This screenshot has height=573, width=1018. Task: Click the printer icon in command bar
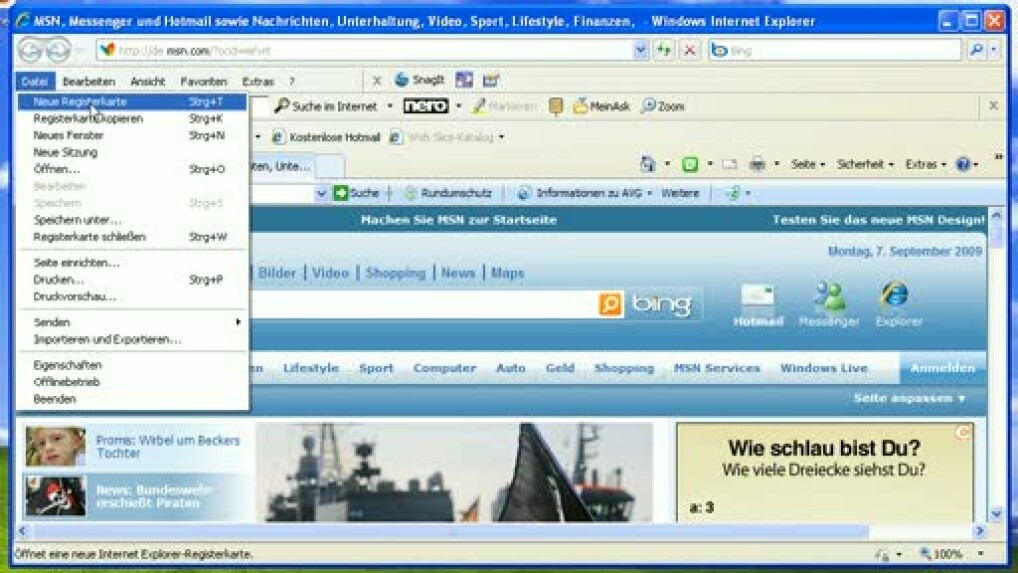click(757, 164)
